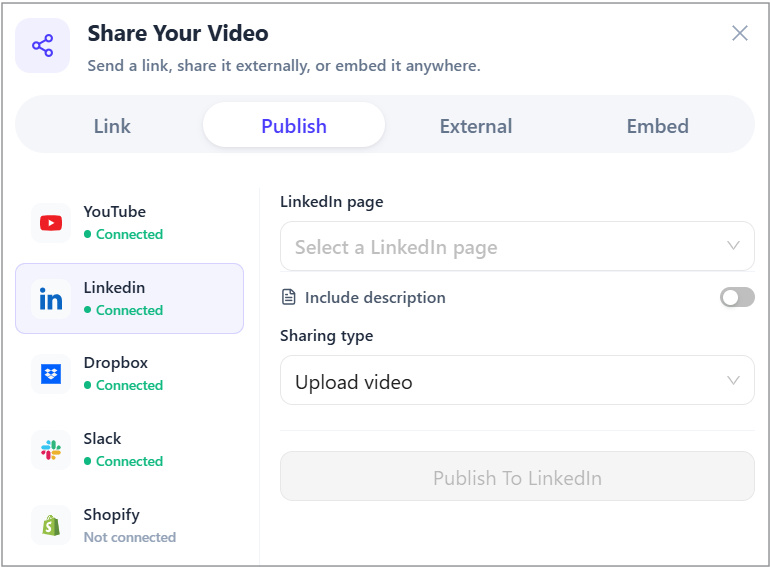The height and width of the screenshot is (567, 770).
Task: Click the LinkedIn logo icon
Action: (x=51, y=298)
